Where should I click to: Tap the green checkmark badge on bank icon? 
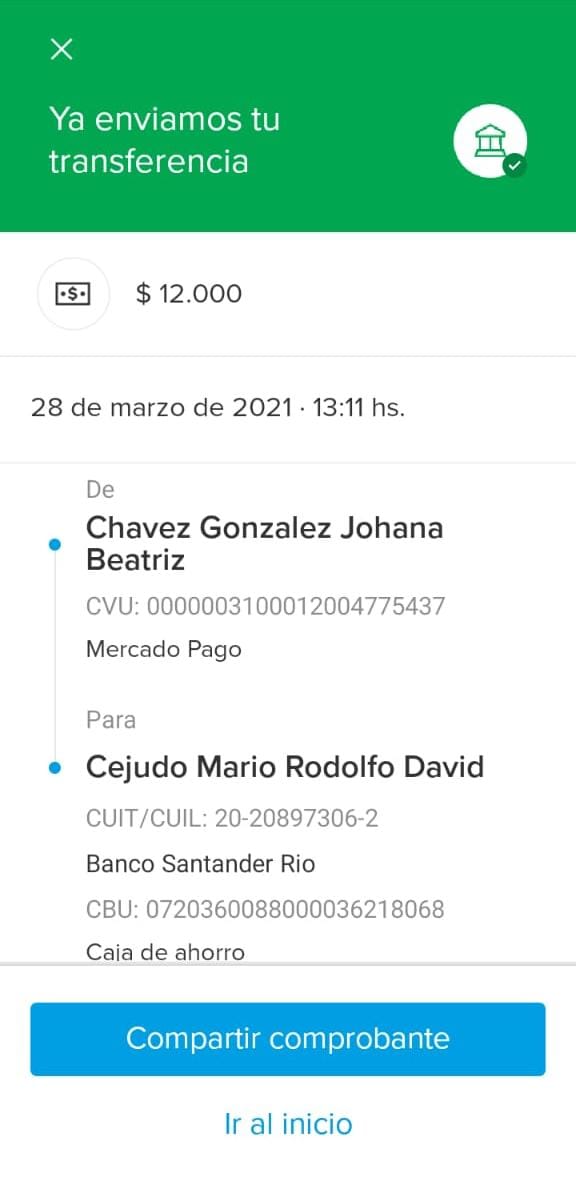516,165
